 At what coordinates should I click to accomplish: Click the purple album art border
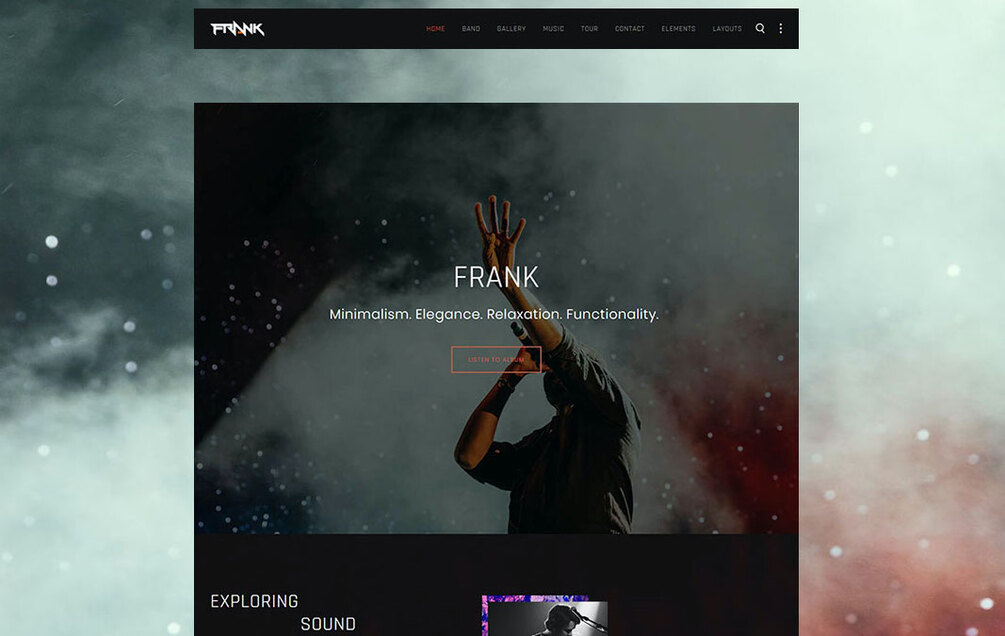coord(485,615)
